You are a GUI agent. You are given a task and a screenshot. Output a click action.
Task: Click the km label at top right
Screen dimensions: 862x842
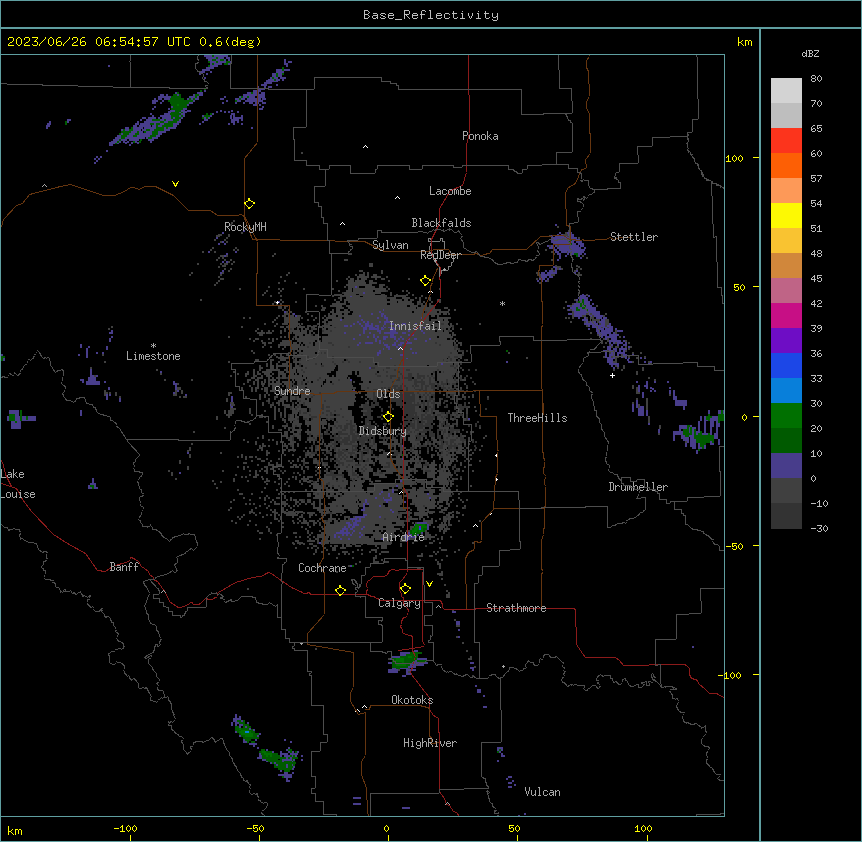coord(744,42)
